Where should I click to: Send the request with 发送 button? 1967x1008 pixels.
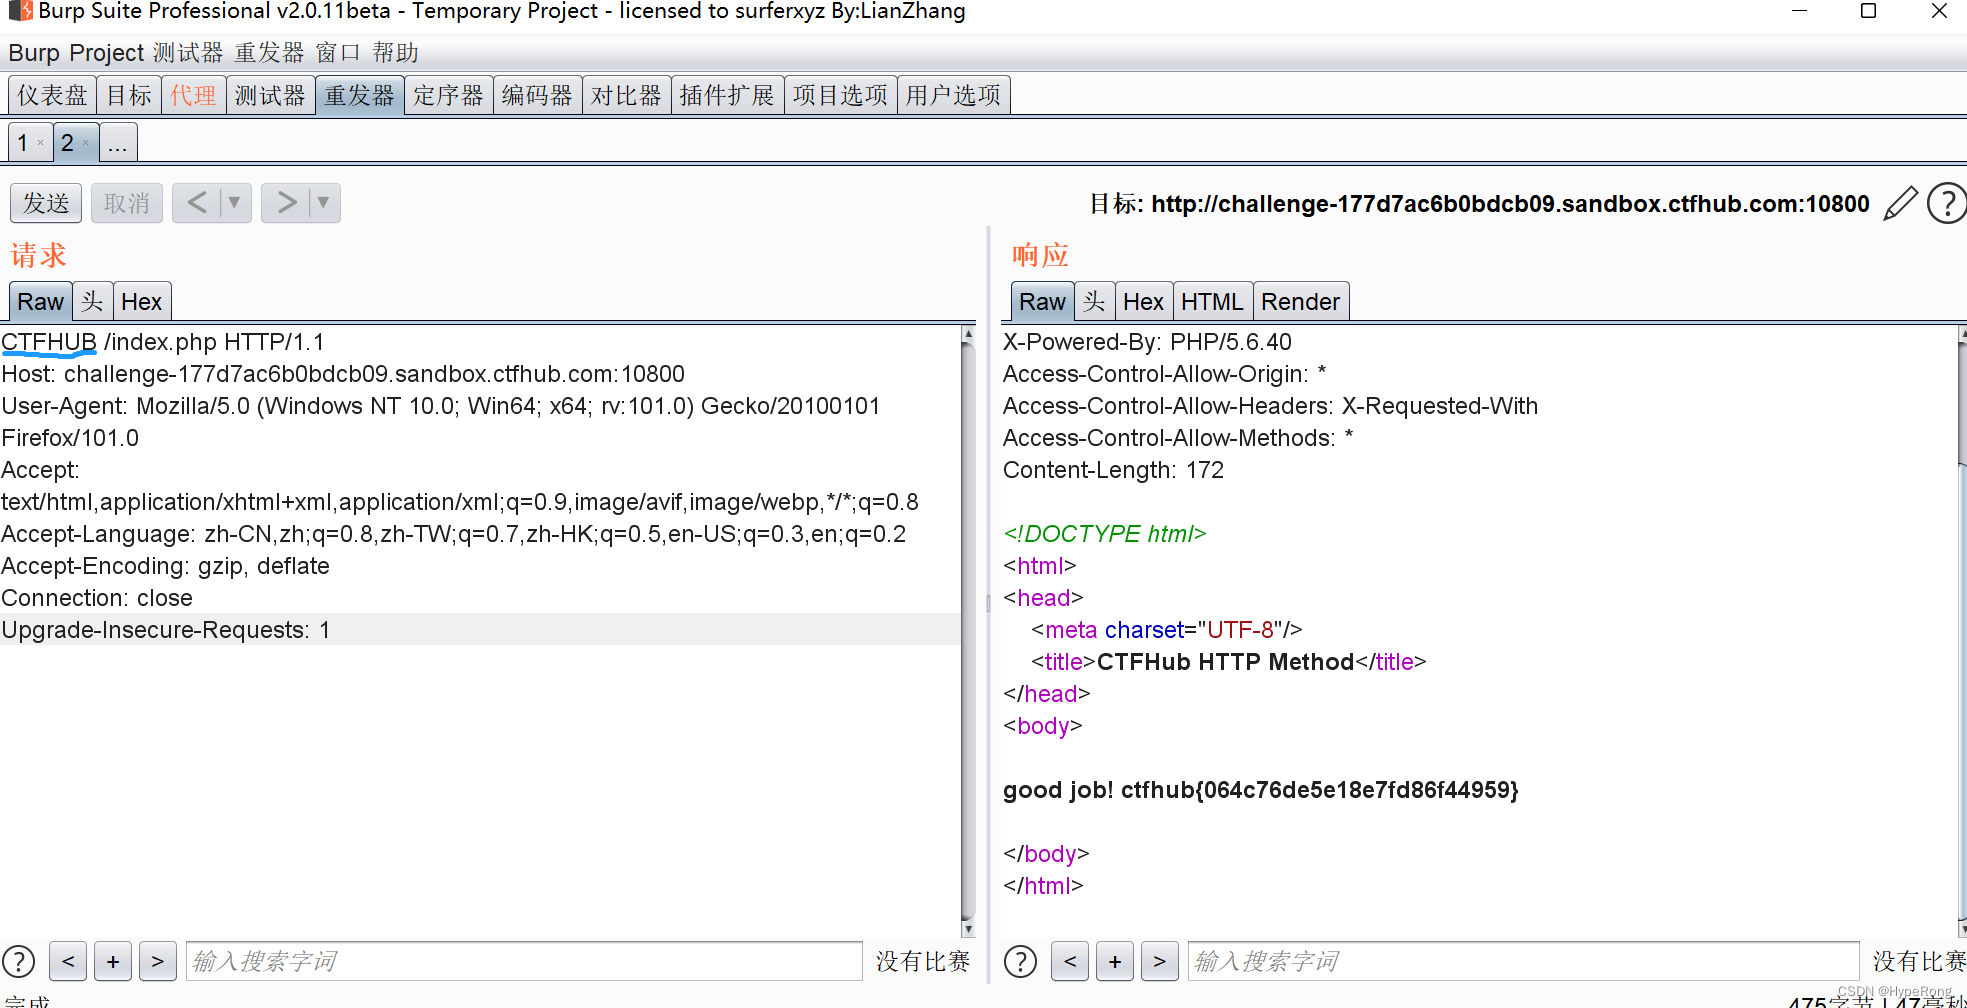[46, 203]
